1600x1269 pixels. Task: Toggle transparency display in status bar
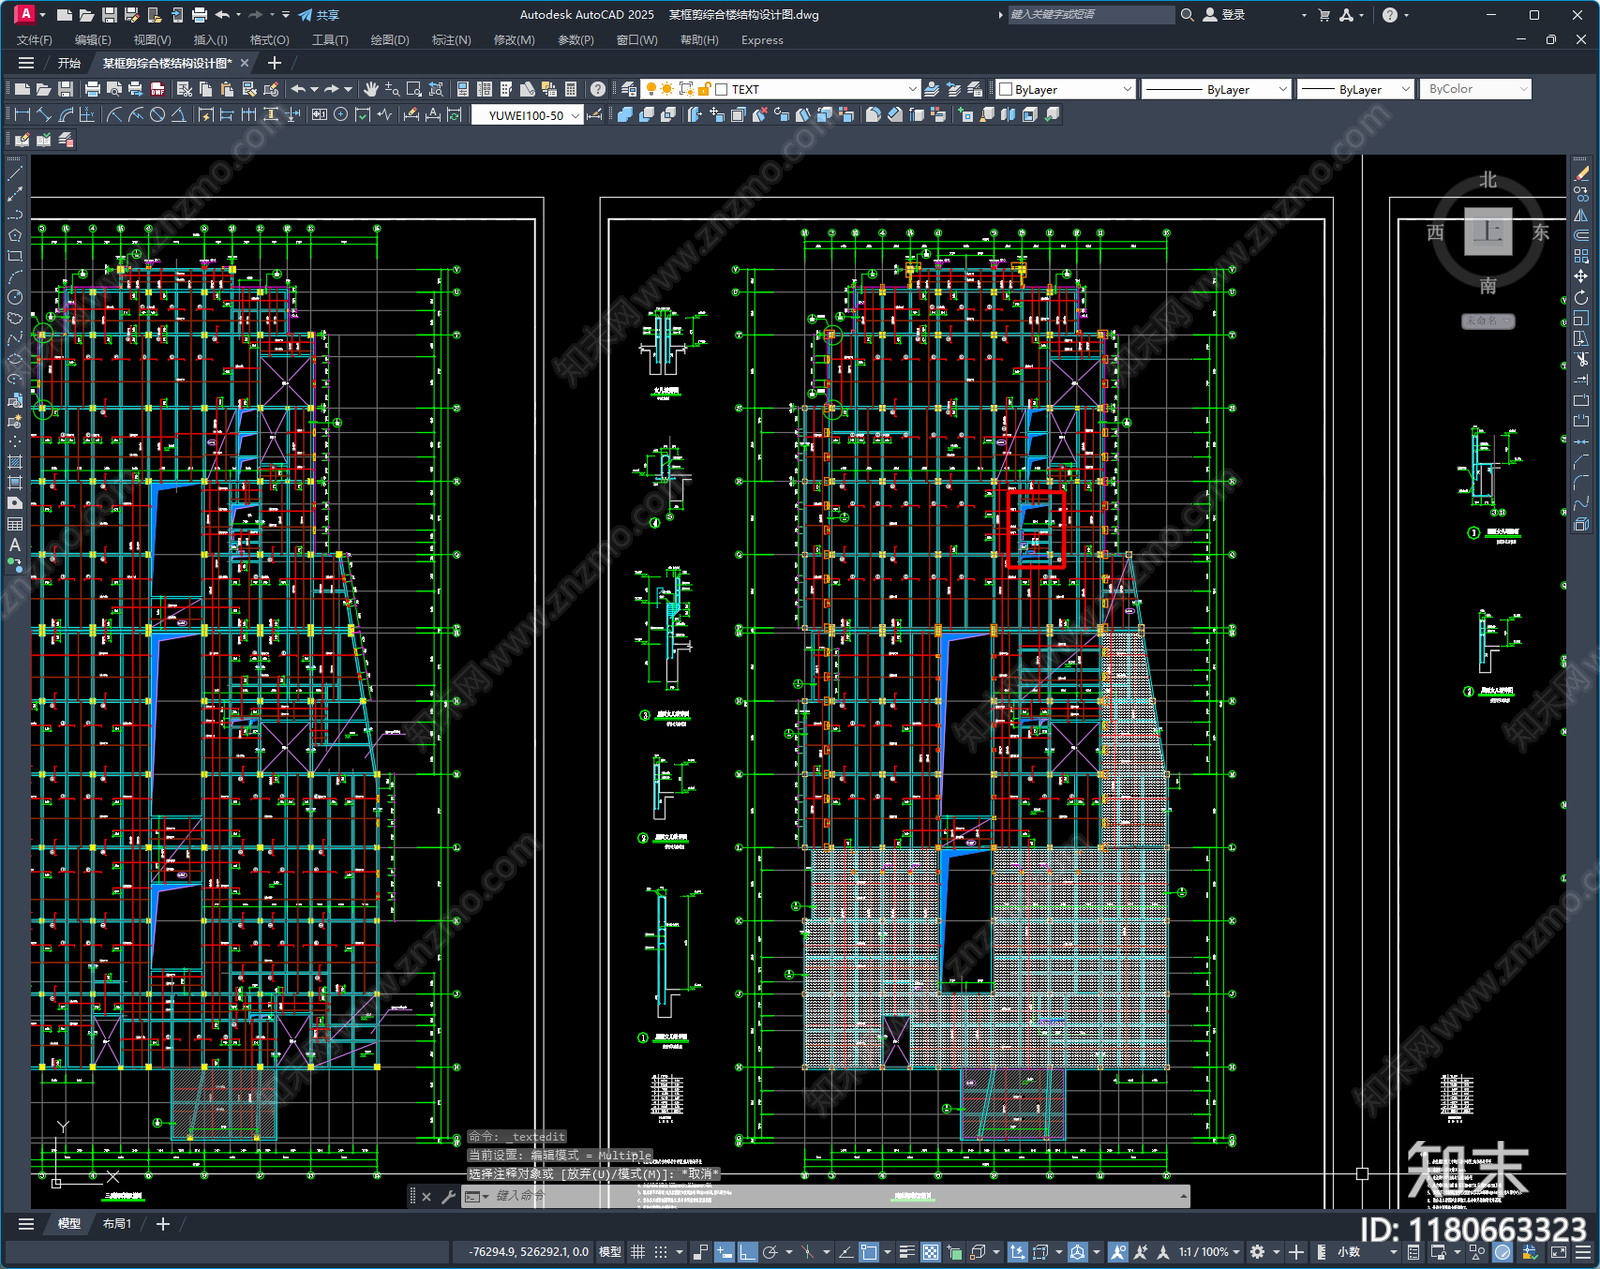931,1252
